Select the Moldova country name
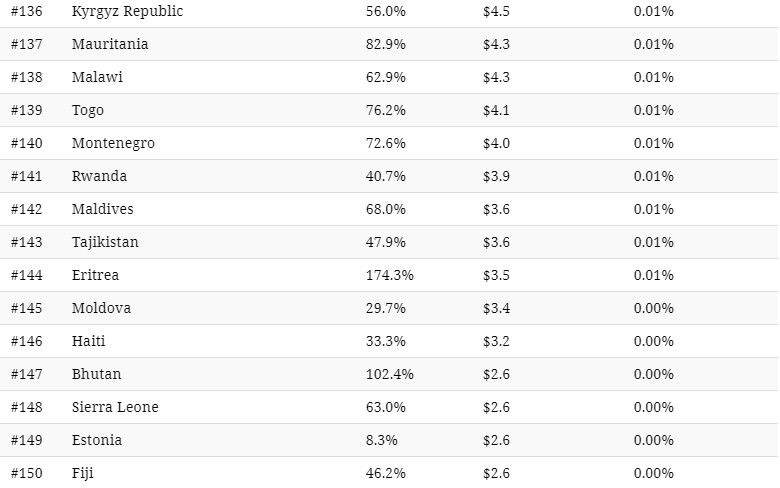780x488 pixels. (x=101, y=308)
